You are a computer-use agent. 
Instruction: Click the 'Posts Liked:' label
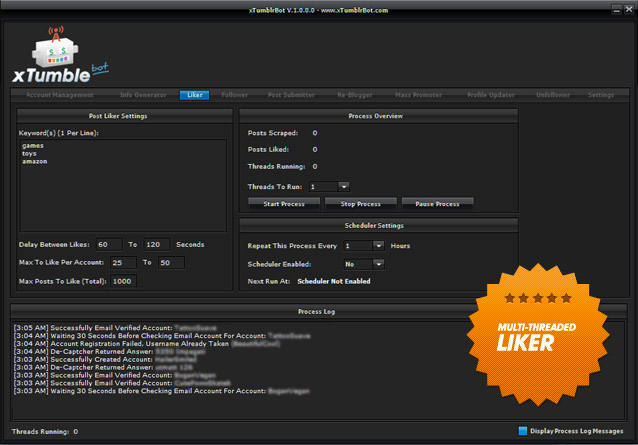[268, 150]
